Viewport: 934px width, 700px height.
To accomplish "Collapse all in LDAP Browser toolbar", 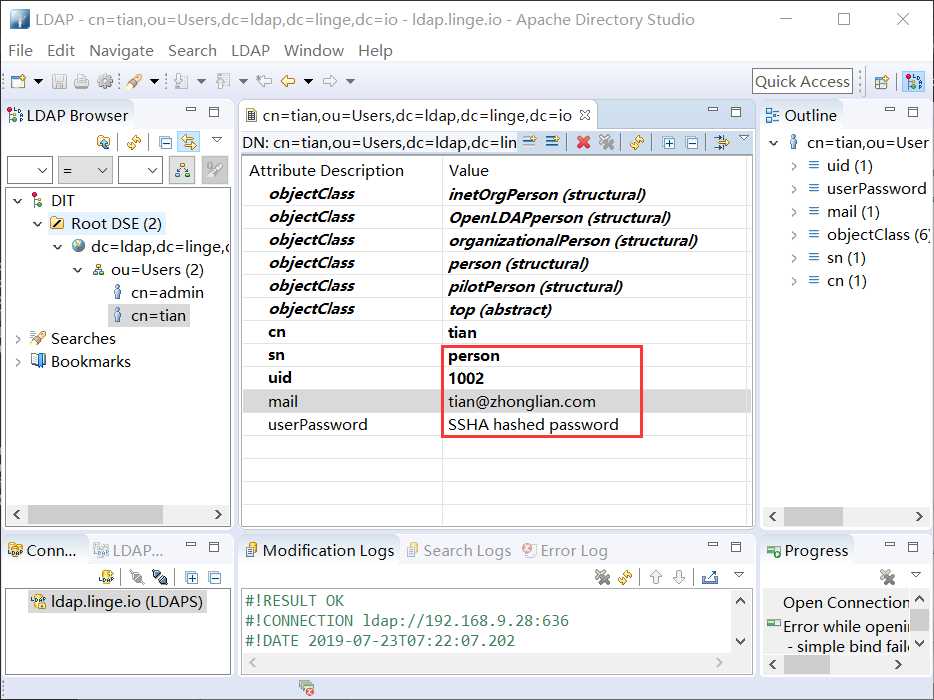I will (x=166, y=142).
